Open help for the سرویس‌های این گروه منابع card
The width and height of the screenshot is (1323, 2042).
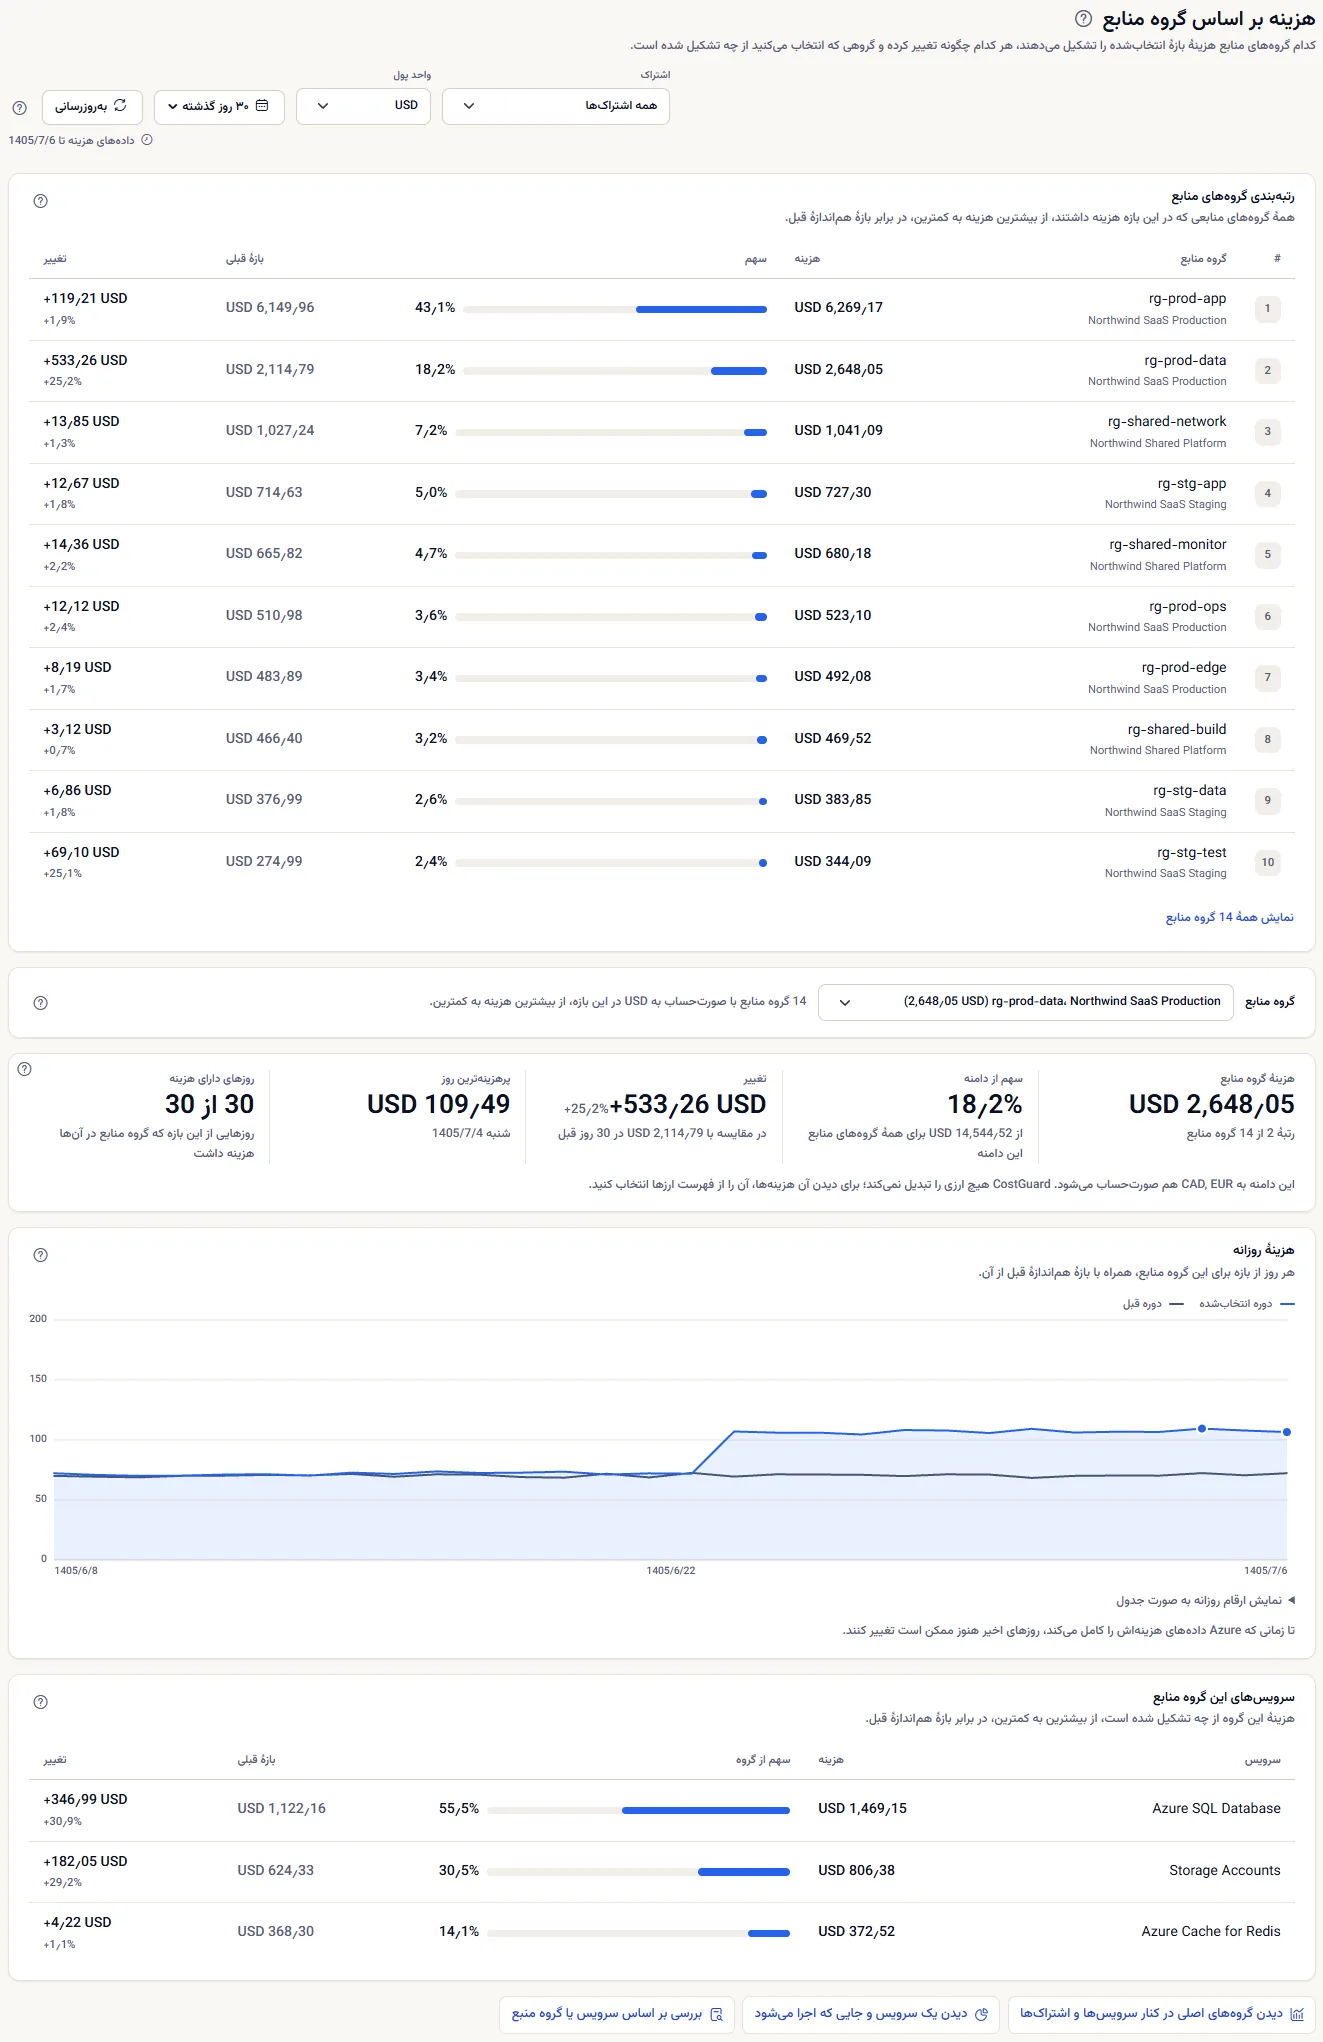tap(41, 1702)
